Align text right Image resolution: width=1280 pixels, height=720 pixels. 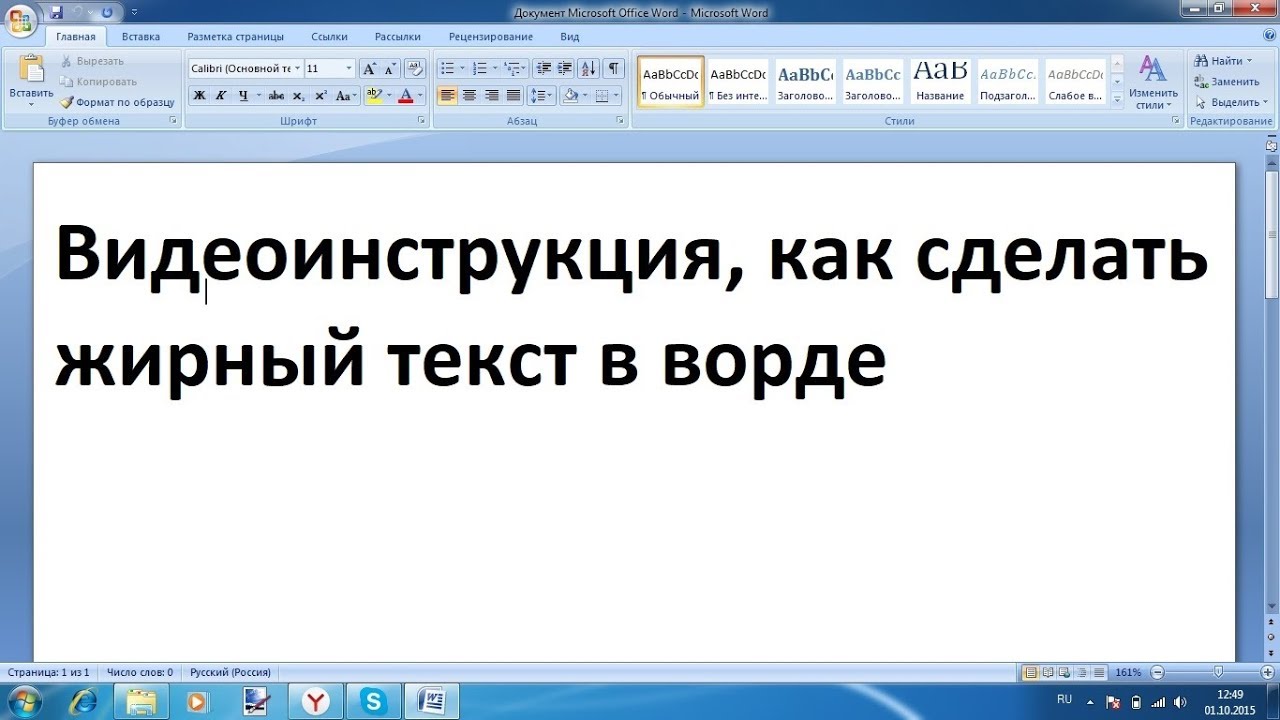491,96
